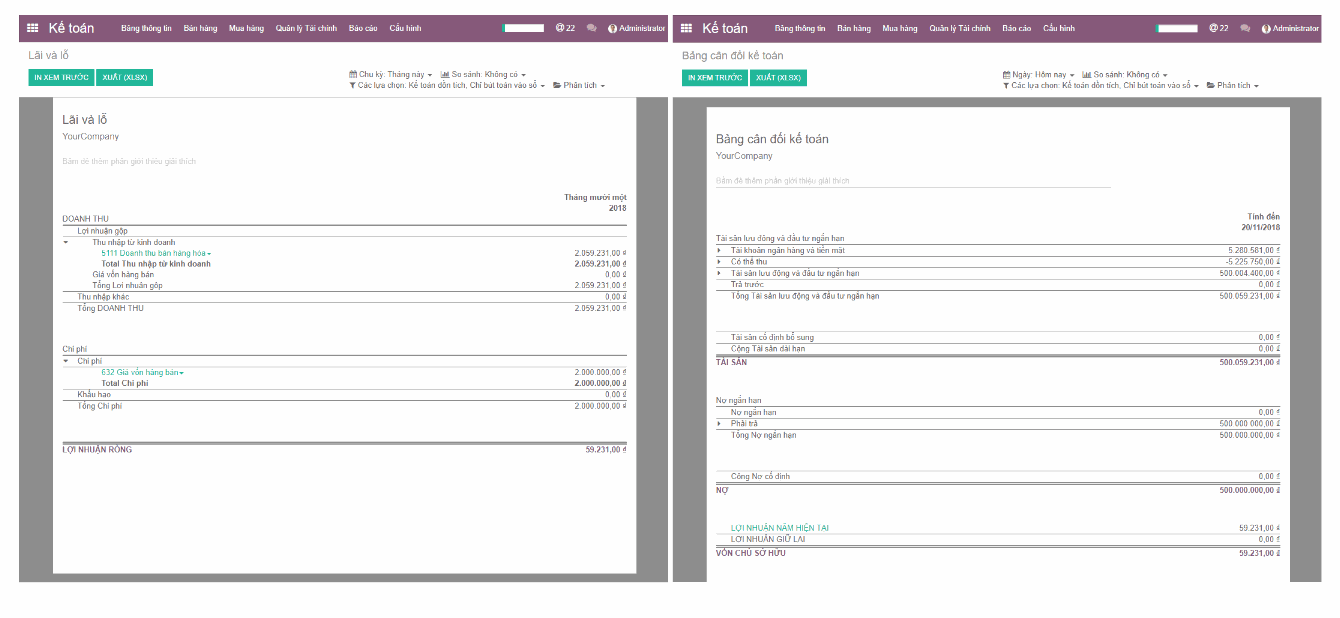Open Phân tích via its folder icon
Image resolution: width=1340 pixels, height=618 pixels.
(x=558, y=86)
